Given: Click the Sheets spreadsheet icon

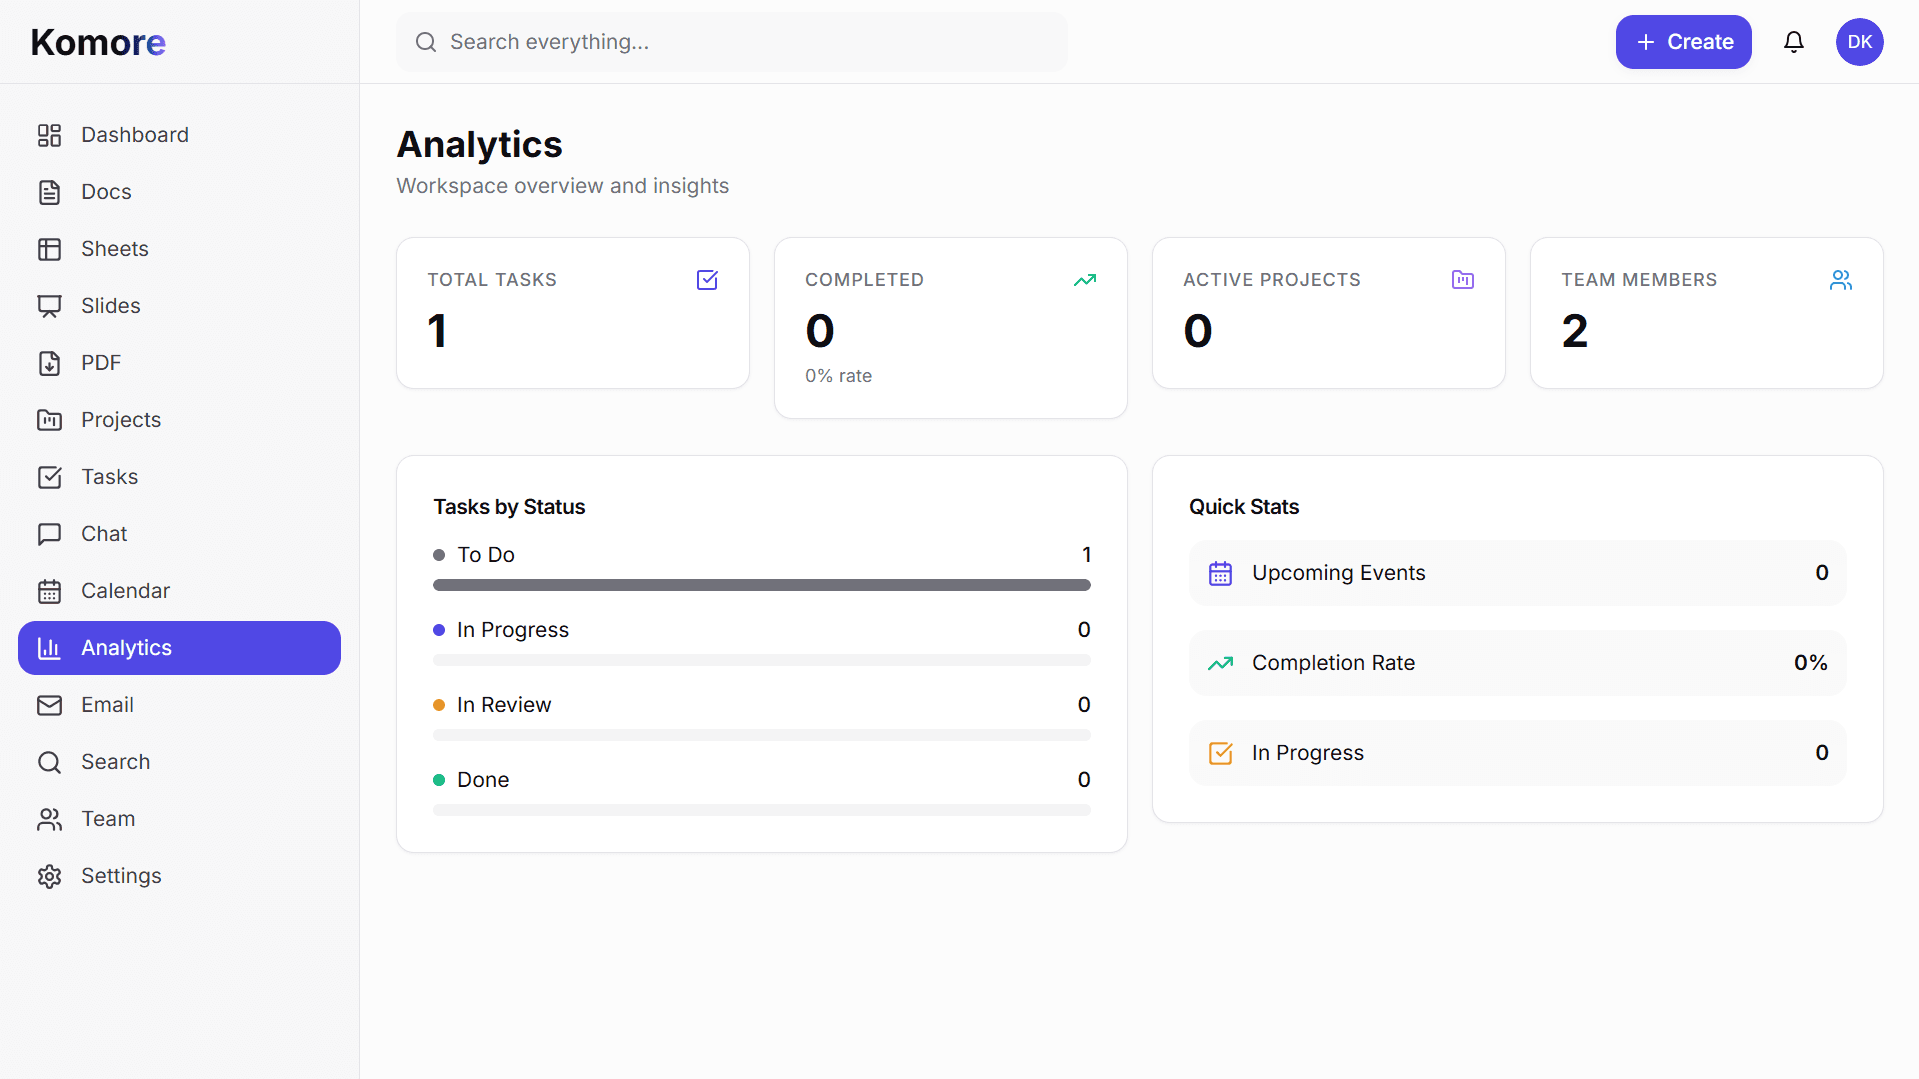Looking at the screenshot, I should (x=50, y=248).
